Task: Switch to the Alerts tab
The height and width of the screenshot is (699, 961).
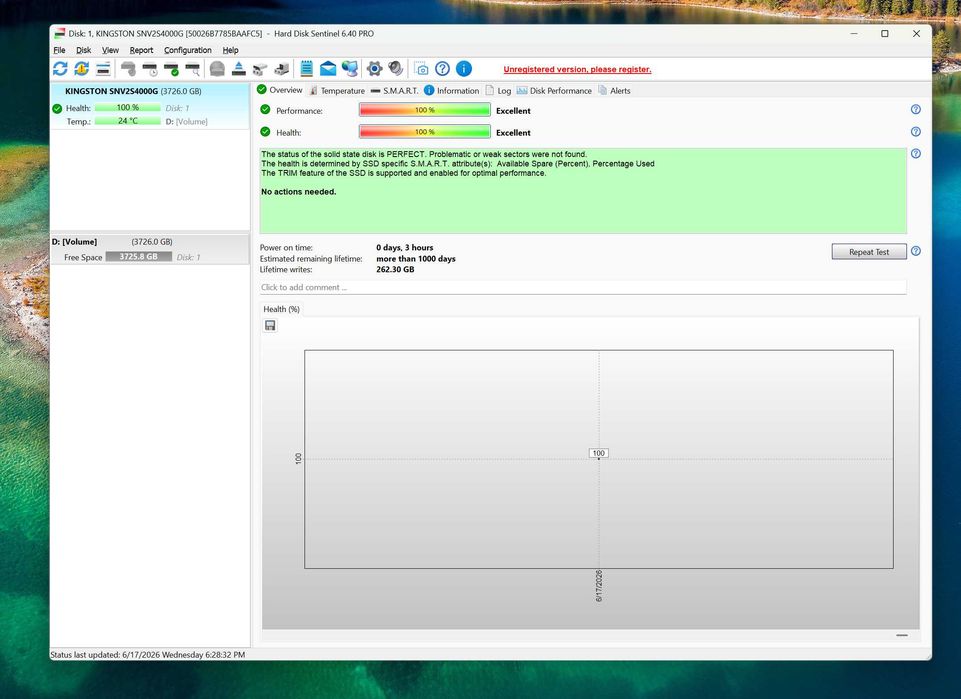Action: pyautogui.click(x=615, y=91)
